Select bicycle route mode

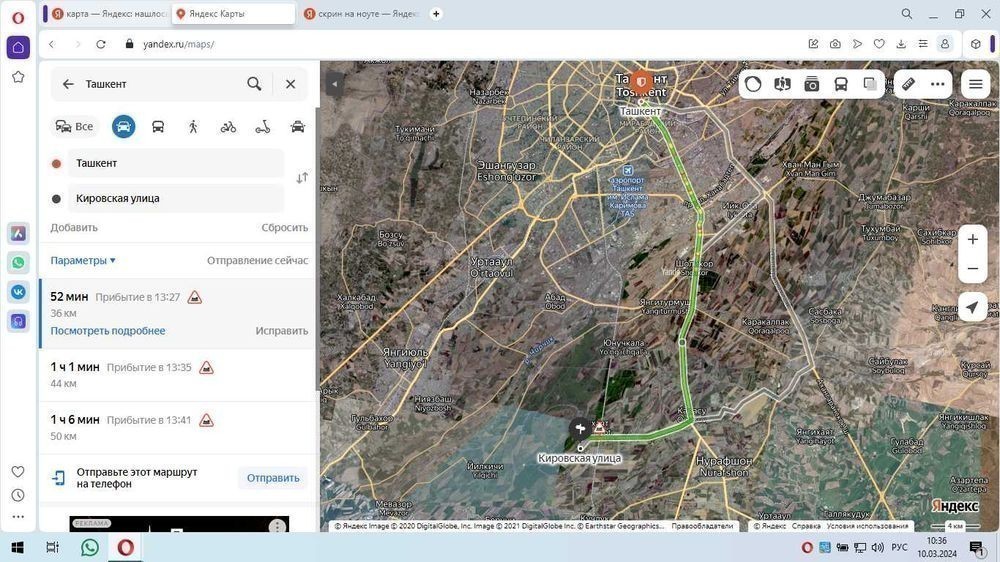(228, 126)
